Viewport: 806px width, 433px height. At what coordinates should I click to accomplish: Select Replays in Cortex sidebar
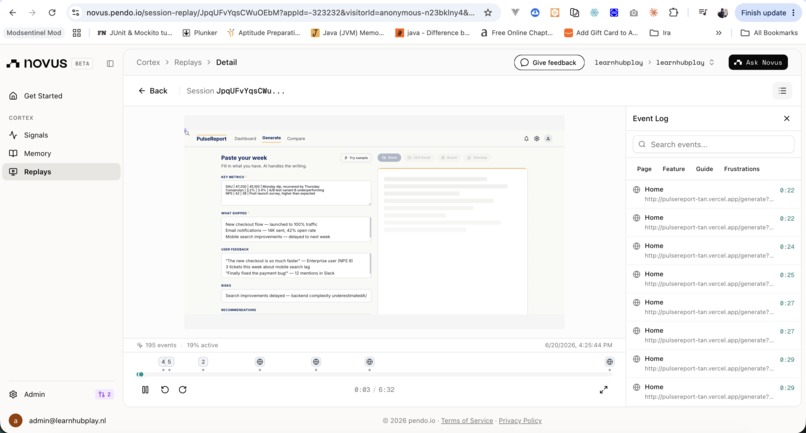click(x=61, y=172)
